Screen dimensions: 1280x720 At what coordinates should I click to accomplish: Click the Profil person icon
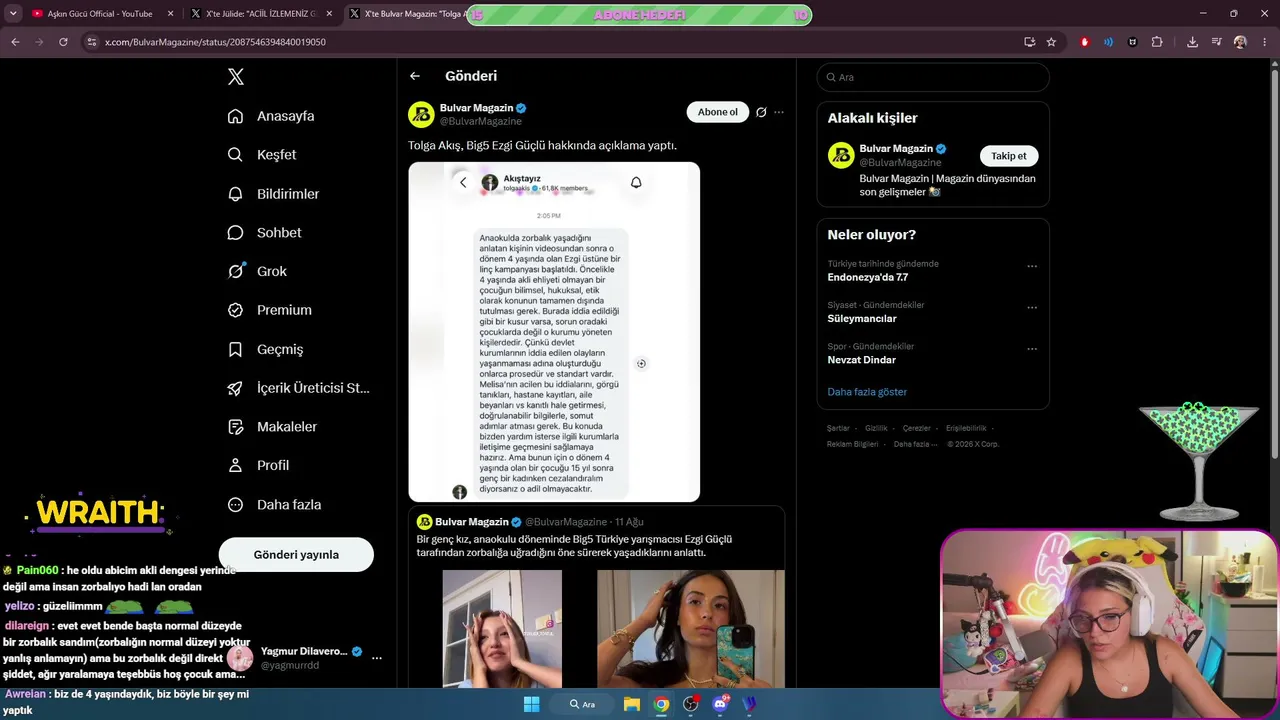[x=236, y=465]
